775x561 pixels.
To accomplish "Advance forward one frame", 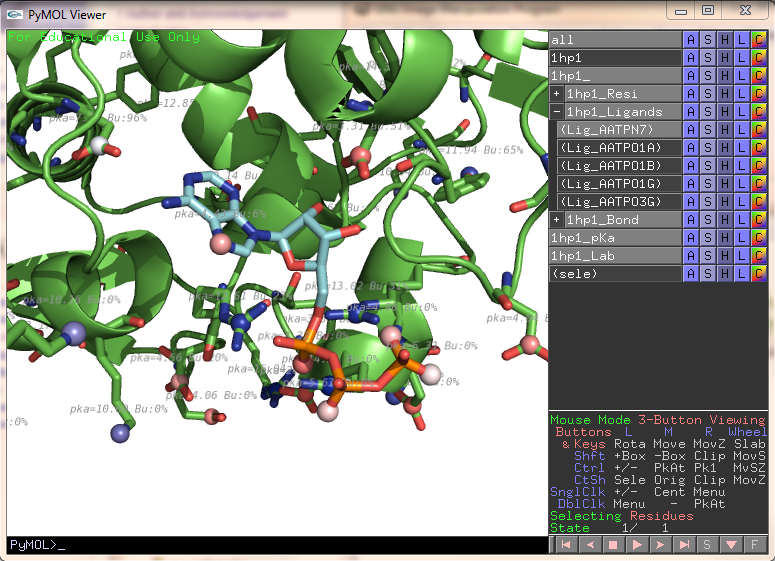I will [661, 544].
